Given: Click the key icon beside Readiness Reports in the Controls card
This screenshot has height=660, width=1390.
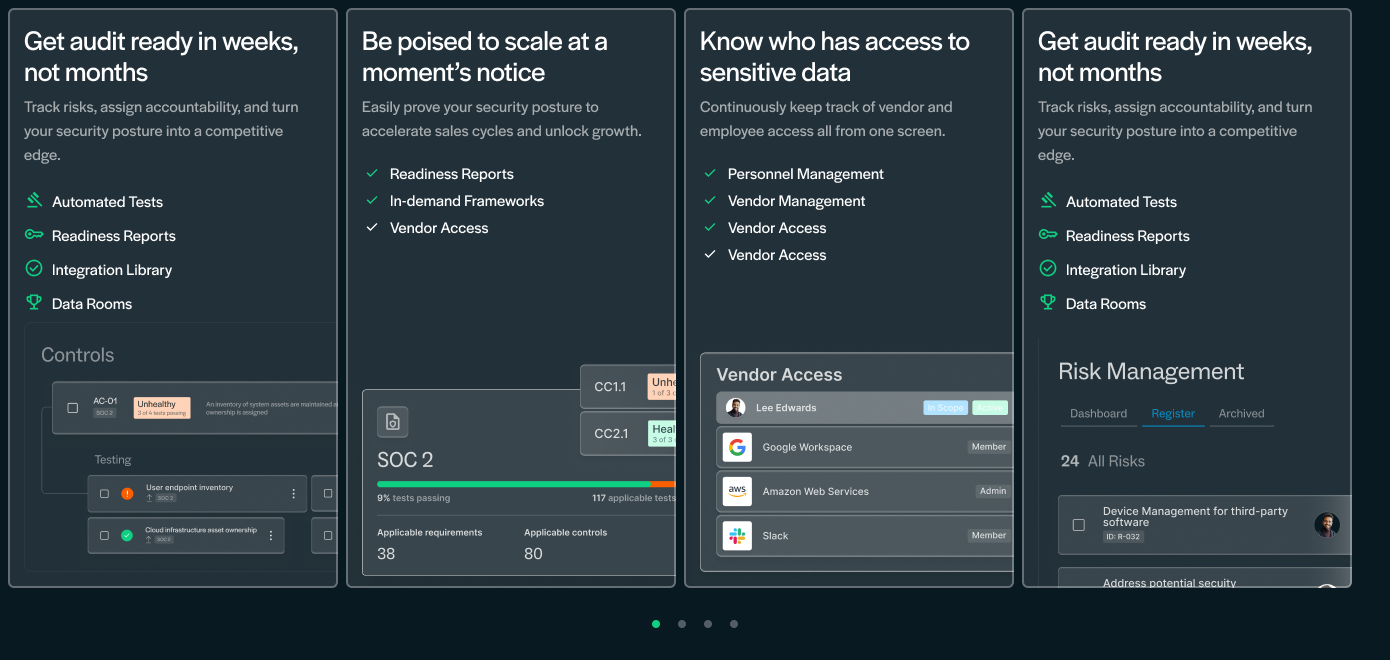Looking at the screenshot, I should pos(34,235).
